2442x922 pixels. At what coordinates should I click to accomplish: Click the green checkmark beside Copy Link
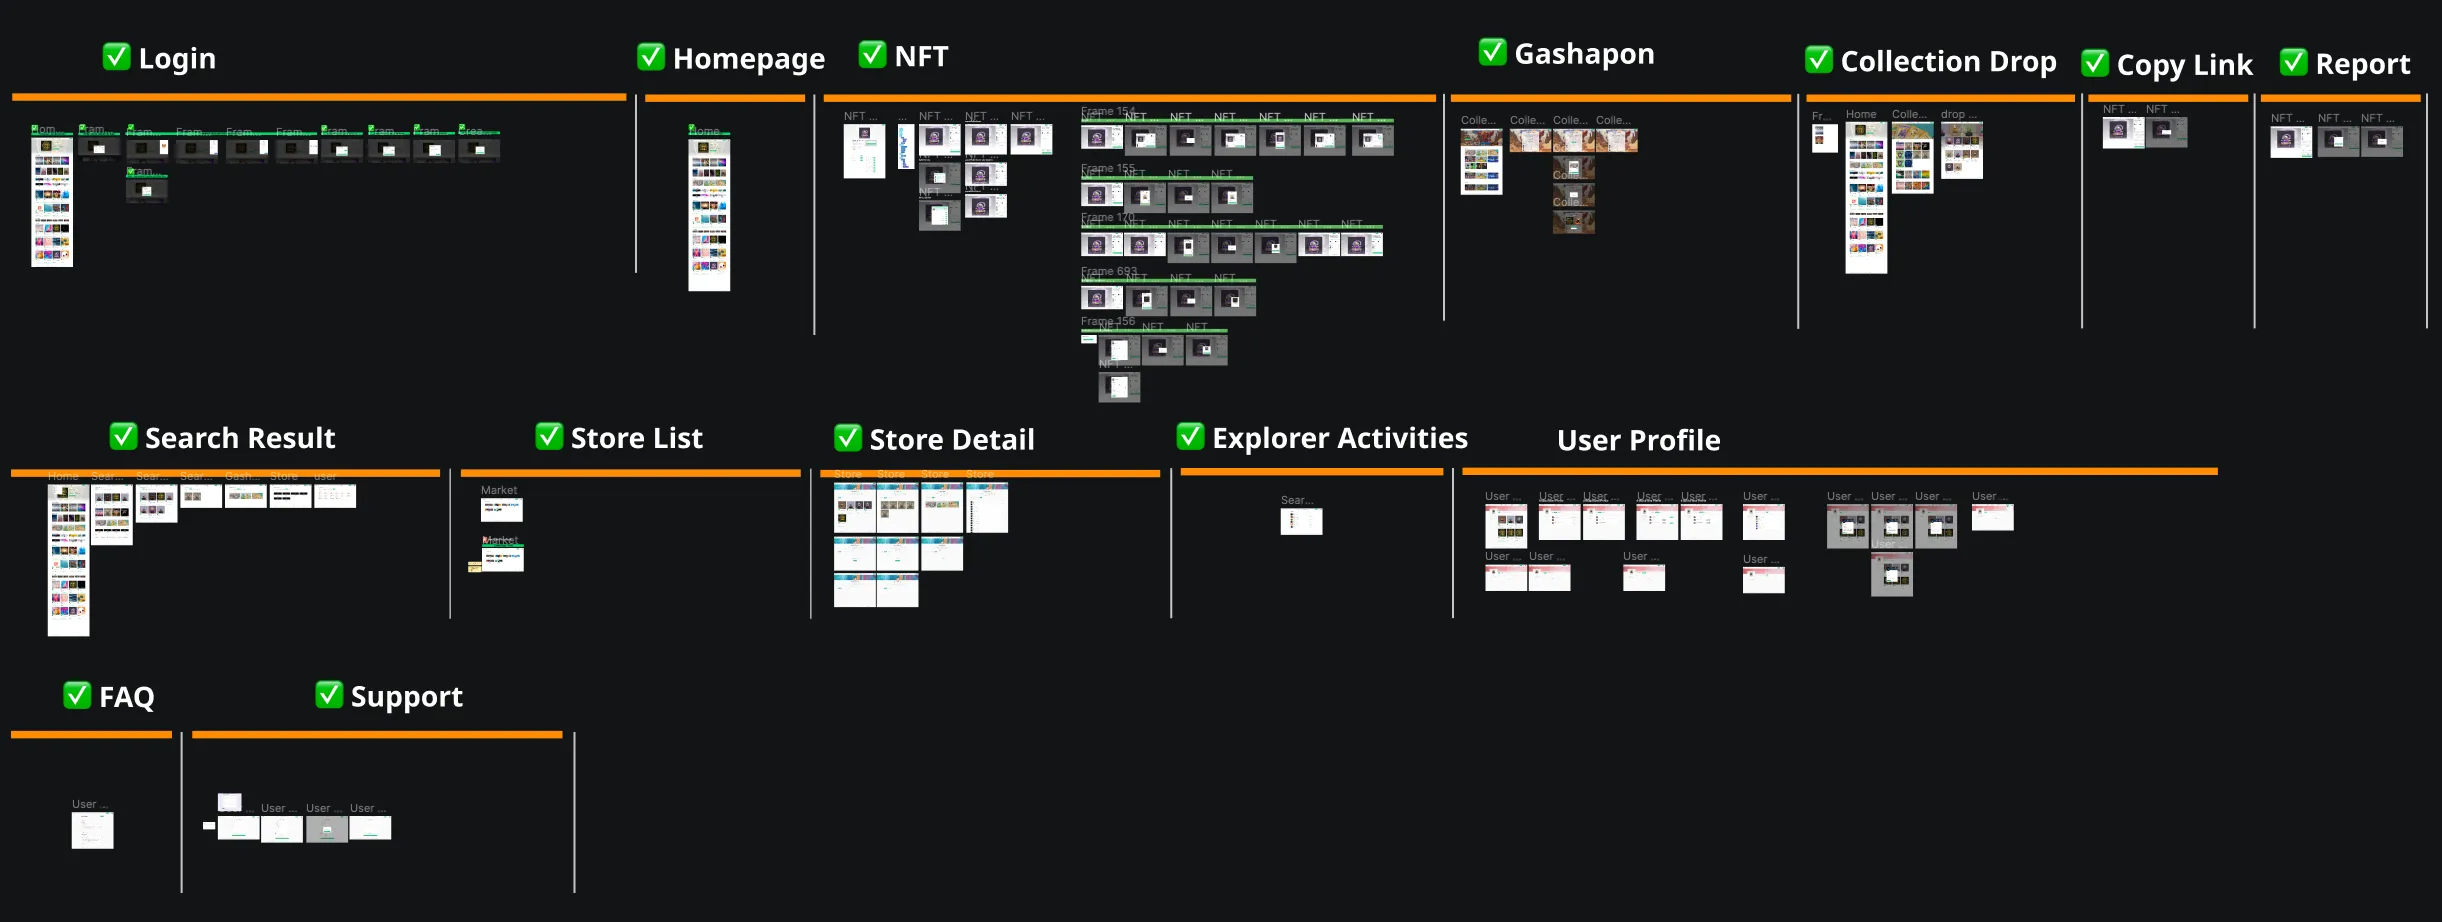coord(2096,63)
